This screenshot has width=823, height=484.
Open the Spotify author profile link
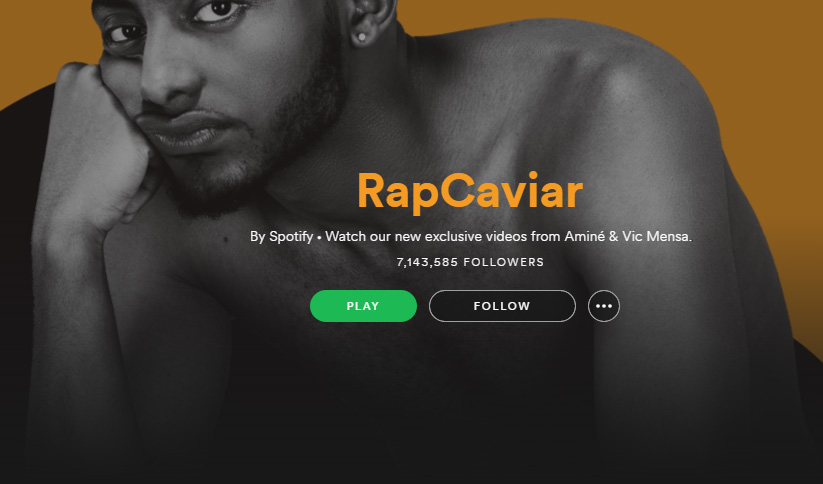(291, 236)
